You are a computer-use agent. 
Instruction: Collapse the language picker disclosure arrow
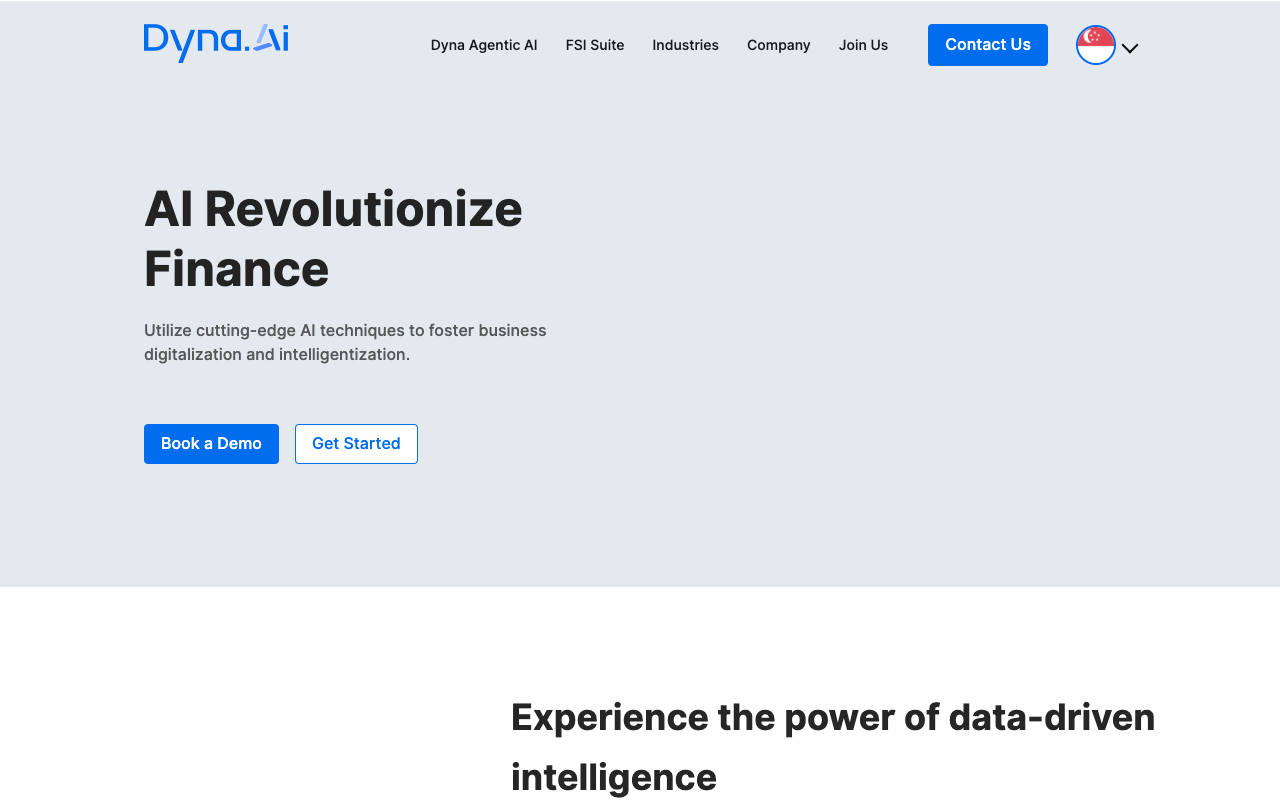(1130, 47)
